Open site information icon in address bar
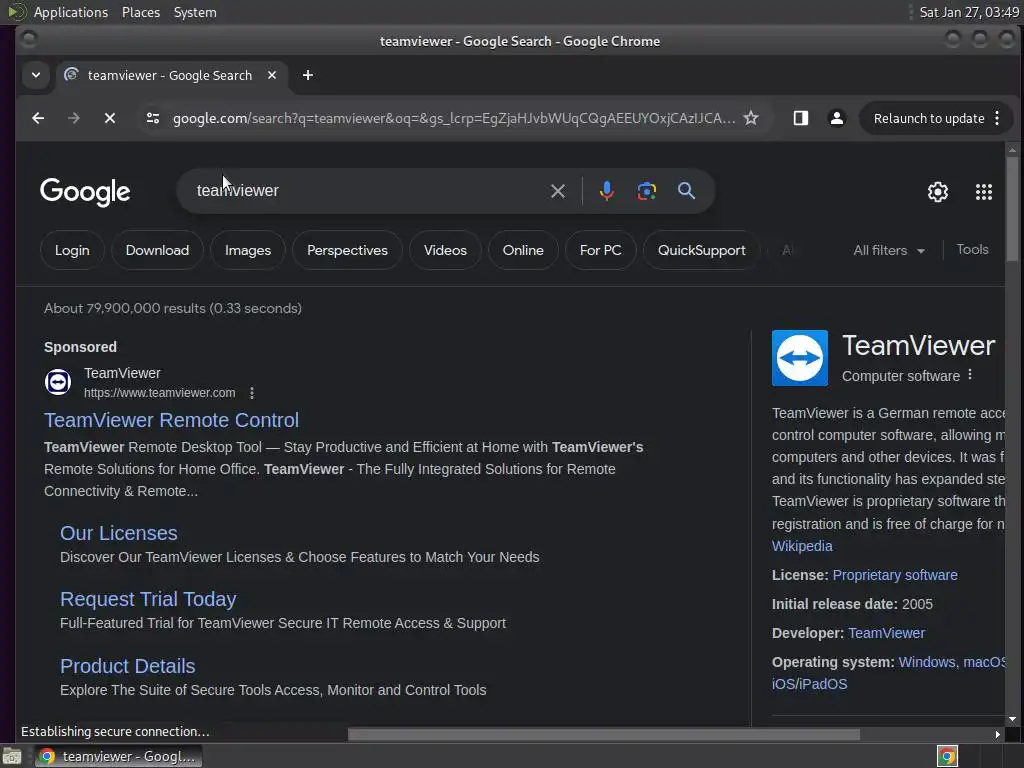Viewport: 1024px width, 768px height. tap(153, 118)
